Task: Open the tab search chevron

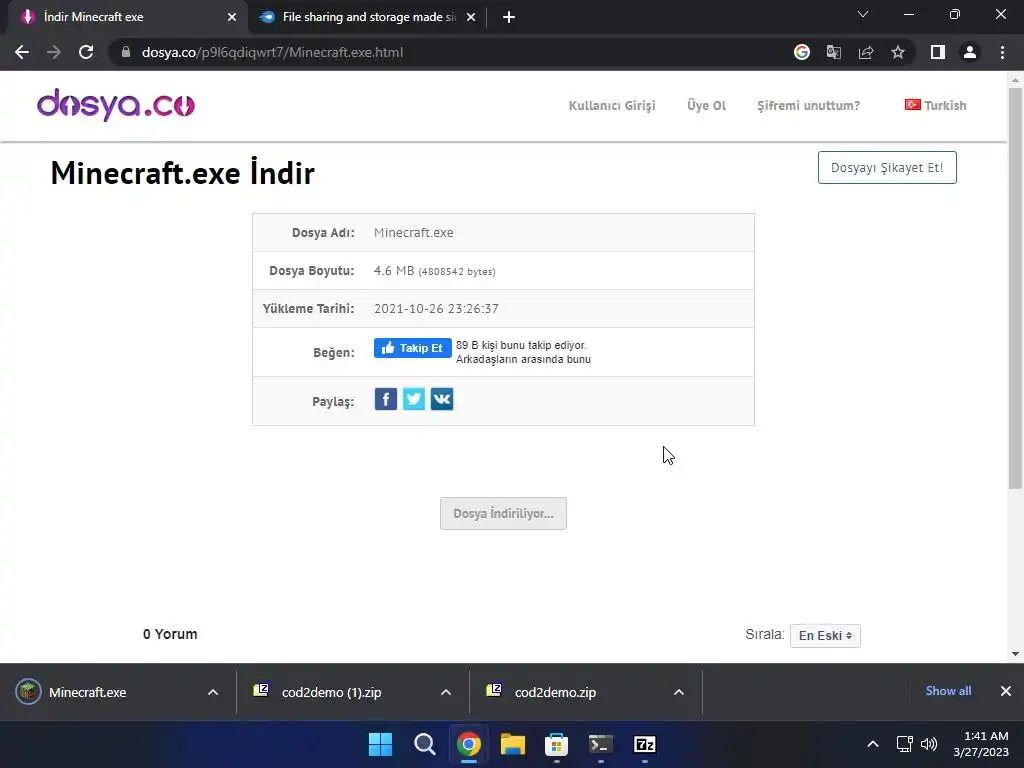Action: (863, 14)
